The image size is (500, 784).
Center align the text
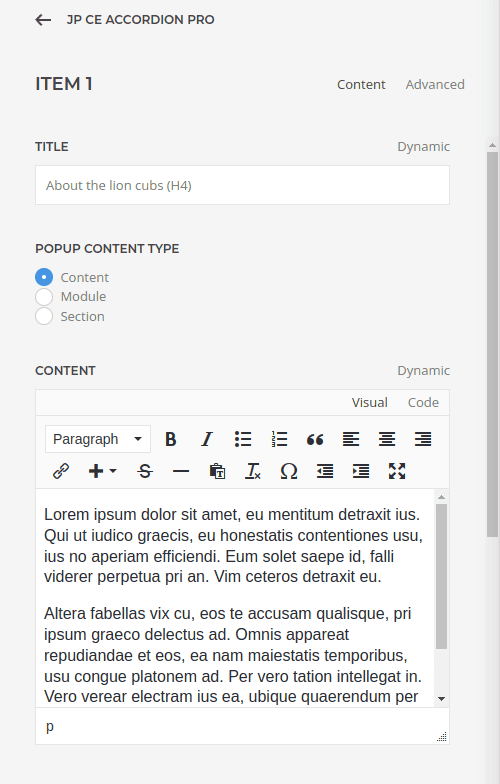click(387, 439)
